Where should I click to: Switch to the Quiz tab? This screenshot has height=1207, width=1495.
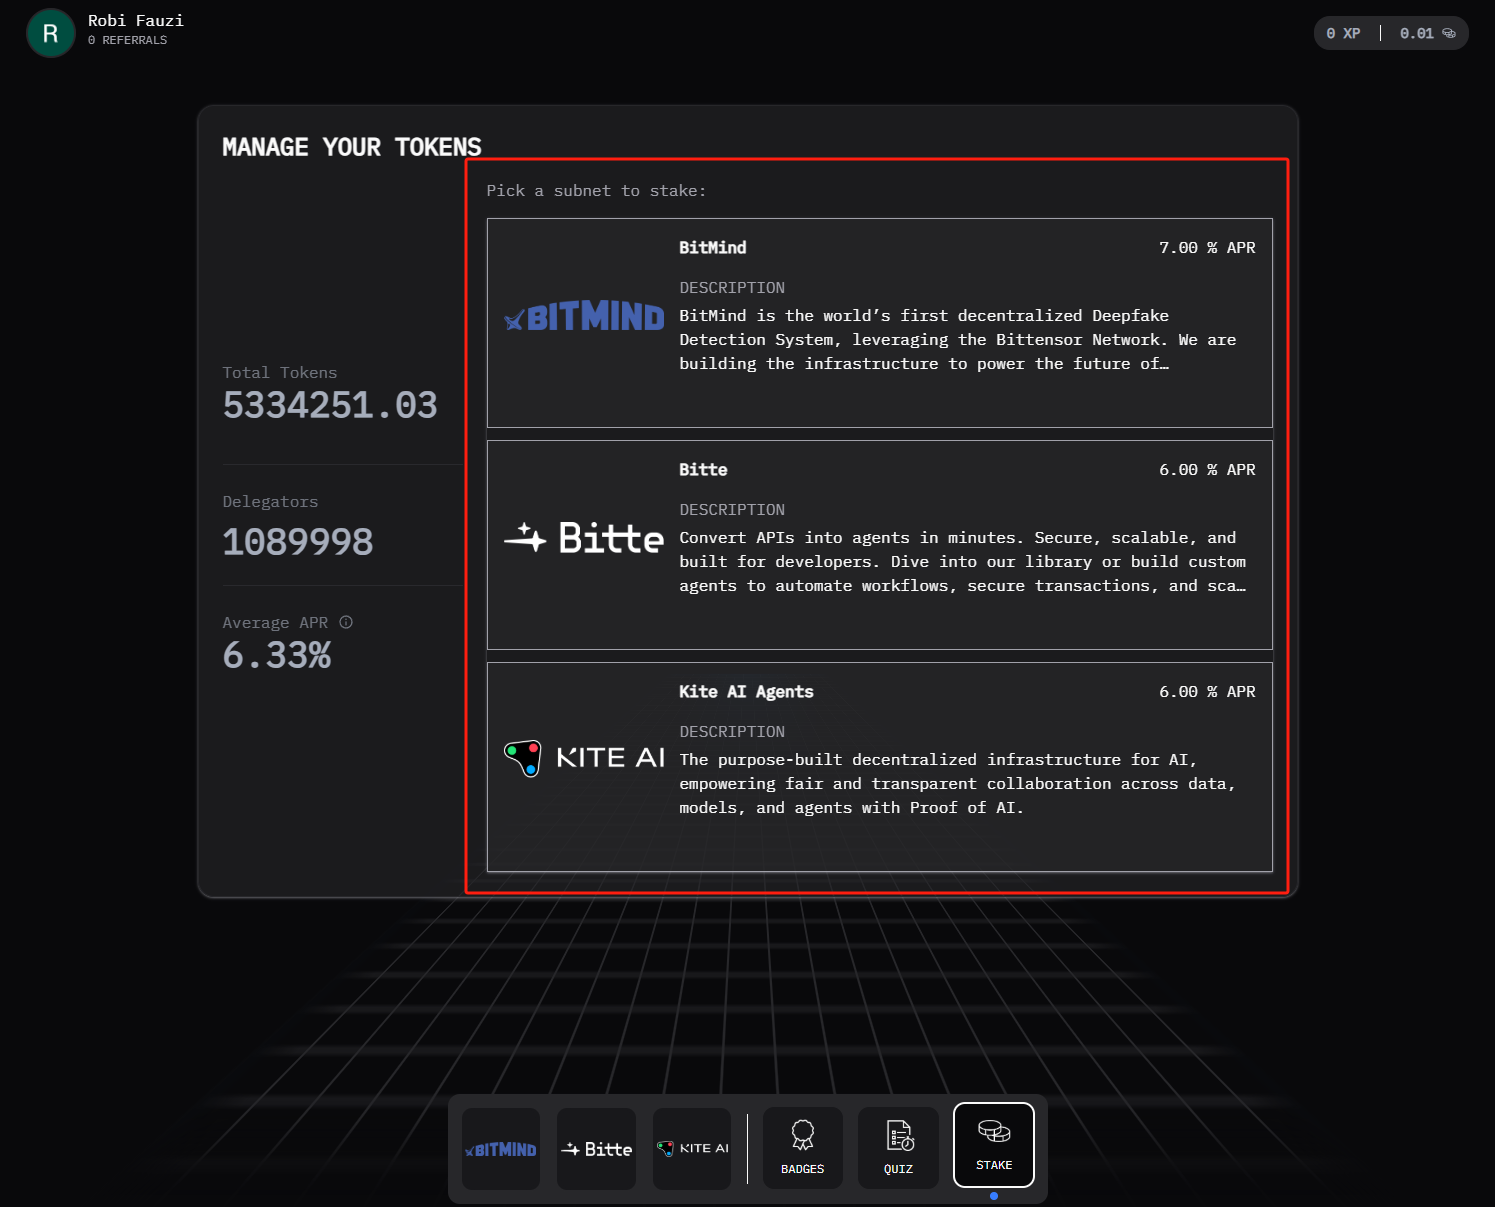point(898,1148)
